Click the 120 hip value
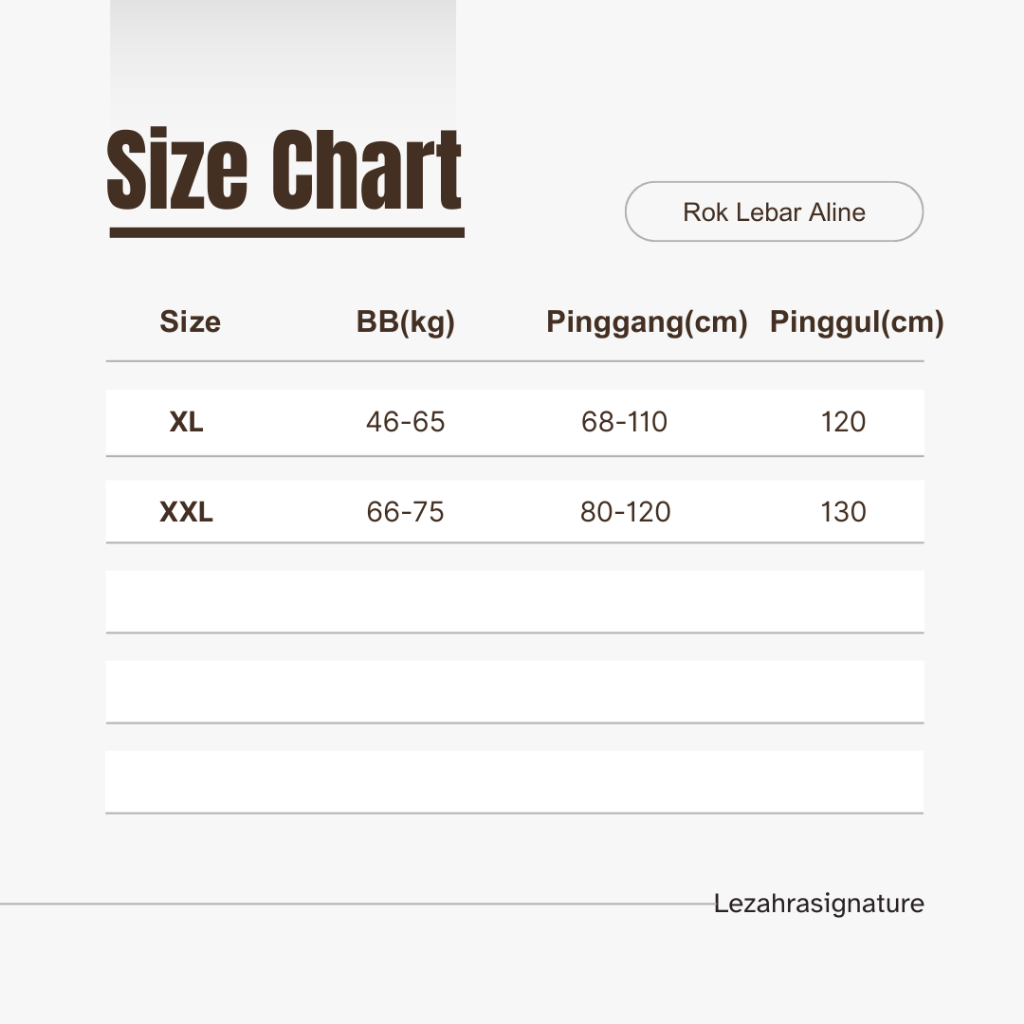 coord(843,422)
